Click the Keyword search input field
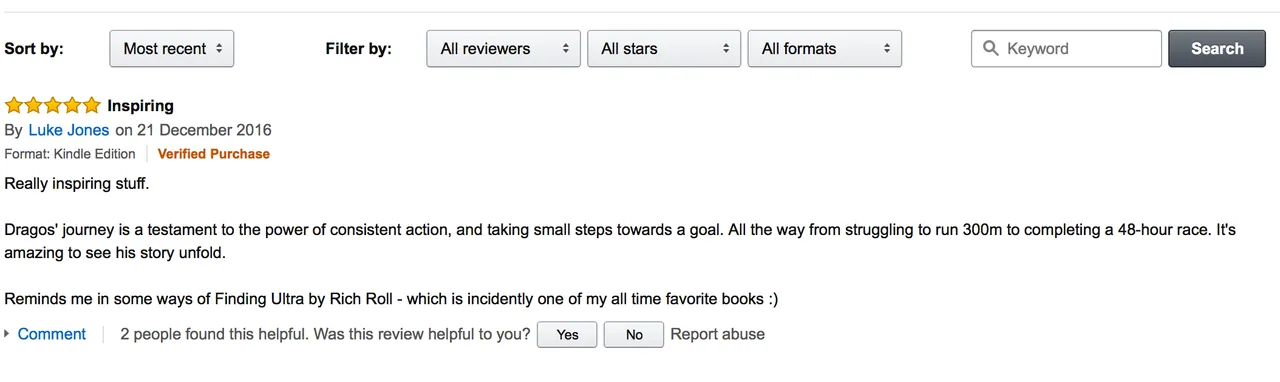Image resolution: width=1280 pixels, height=382 pixels. coord(1066,48)
